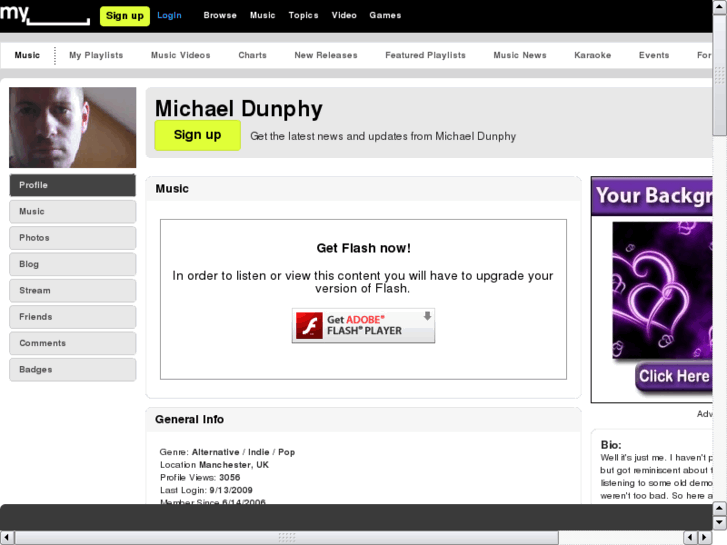Click the Click Here ad button
727x545 pixels.
coord(673,376)
